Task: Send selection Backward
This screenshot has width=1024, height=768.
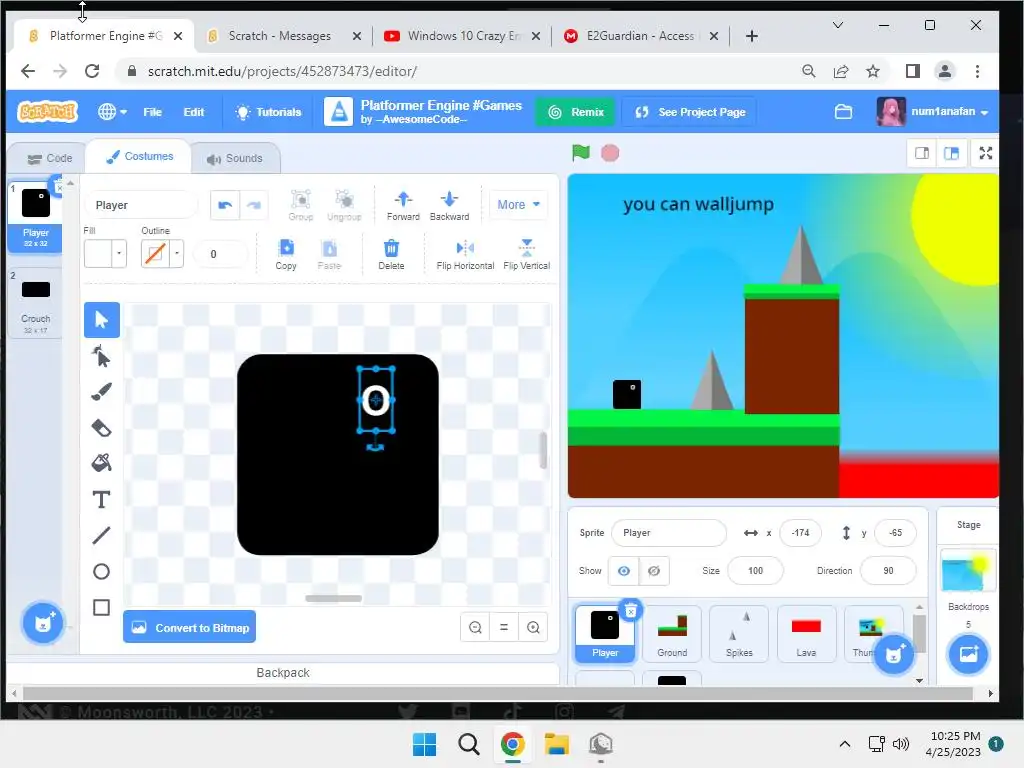Action: (x=449, y=205)
